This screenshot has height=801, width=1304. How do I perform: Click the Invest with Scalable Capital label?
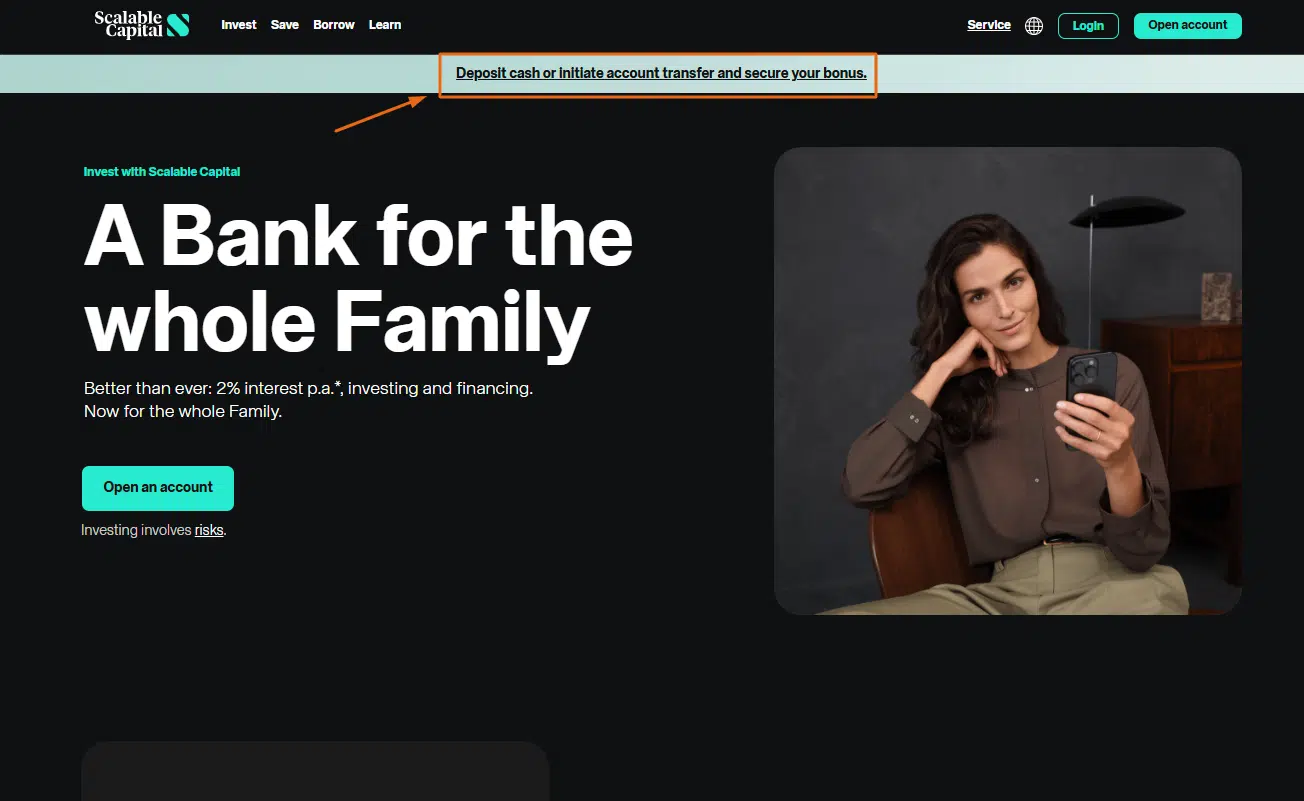162,172
